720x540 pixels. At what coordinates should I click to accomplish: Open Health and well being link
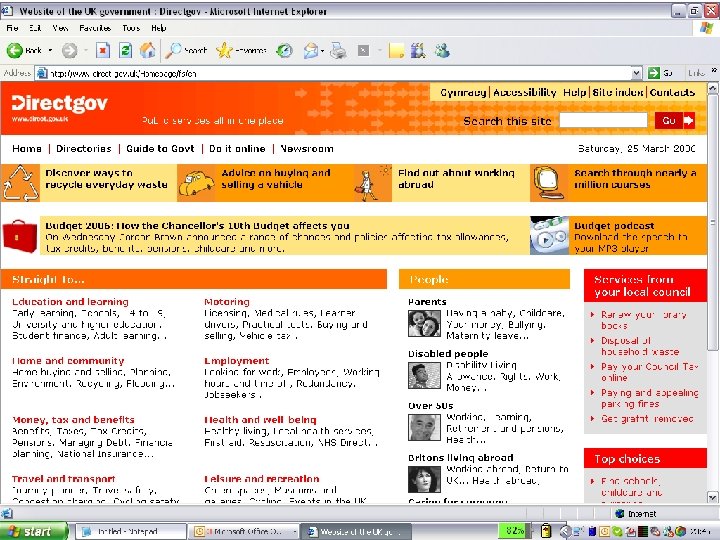pos(260,420)
